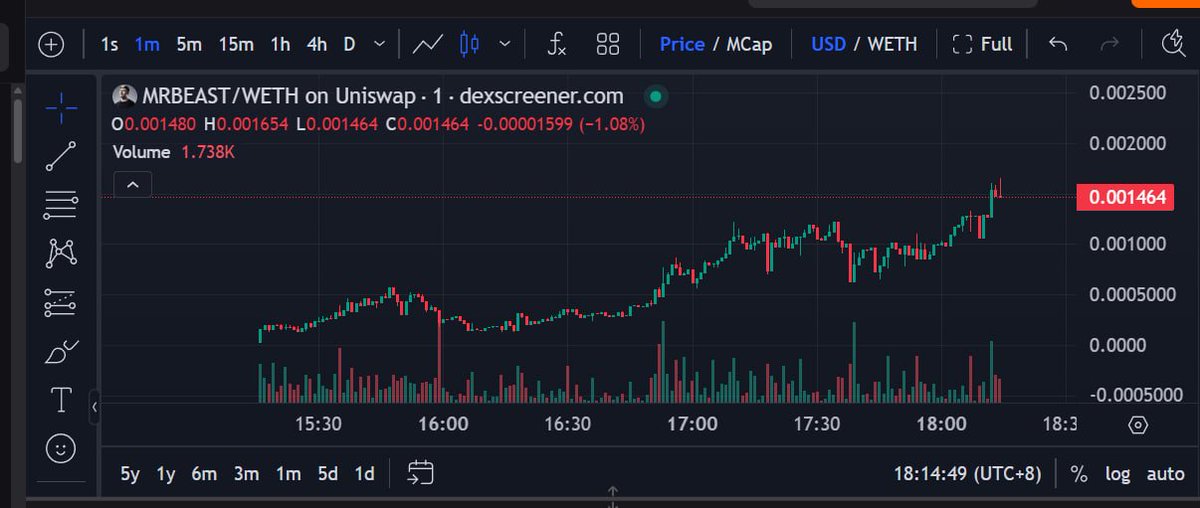Click the icon at the toolbar's right edge
The image size is (1200, 508).
1174,44
